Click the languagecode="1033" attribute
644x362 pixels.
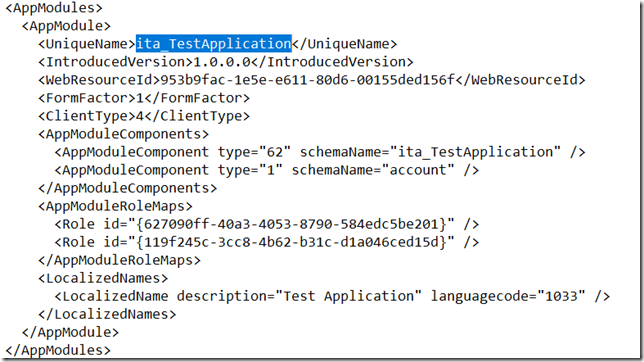pyautogui.click(x=508, y=296)
